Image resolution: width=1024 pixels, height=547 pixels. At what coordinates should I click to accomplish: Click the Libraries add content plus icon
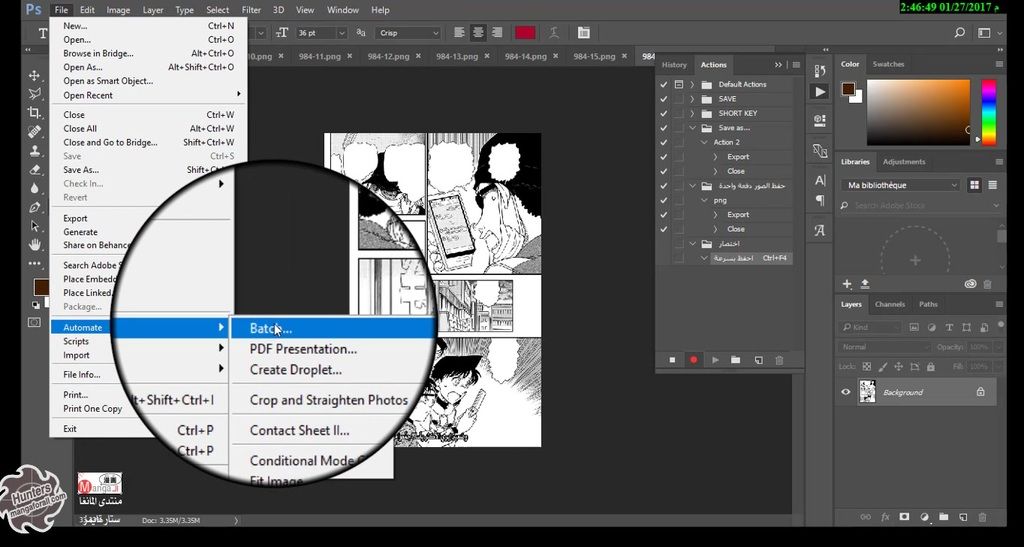tap(847, 284)
